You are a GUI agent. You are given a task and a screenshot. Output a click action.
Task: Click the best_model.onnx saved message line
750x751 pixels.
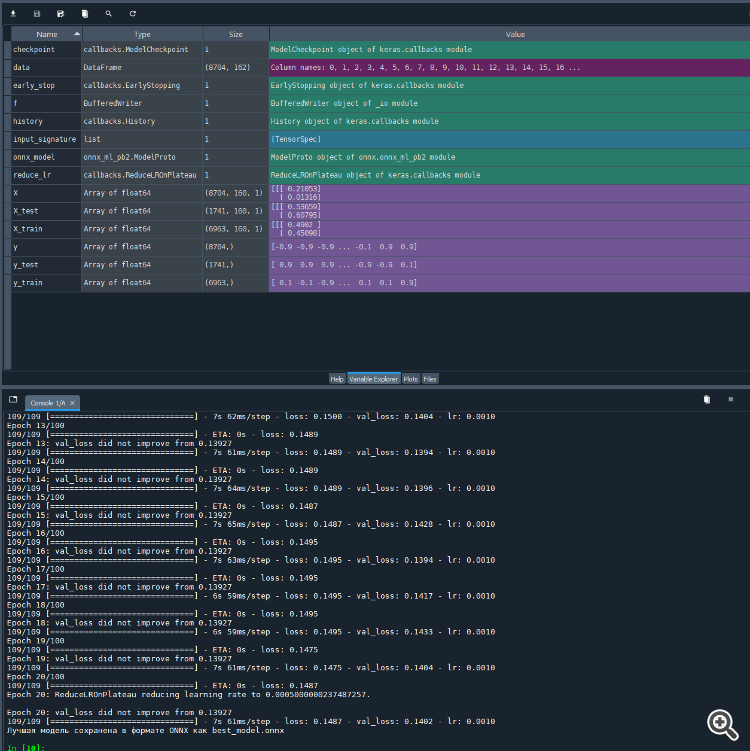[x=146, y=730]
